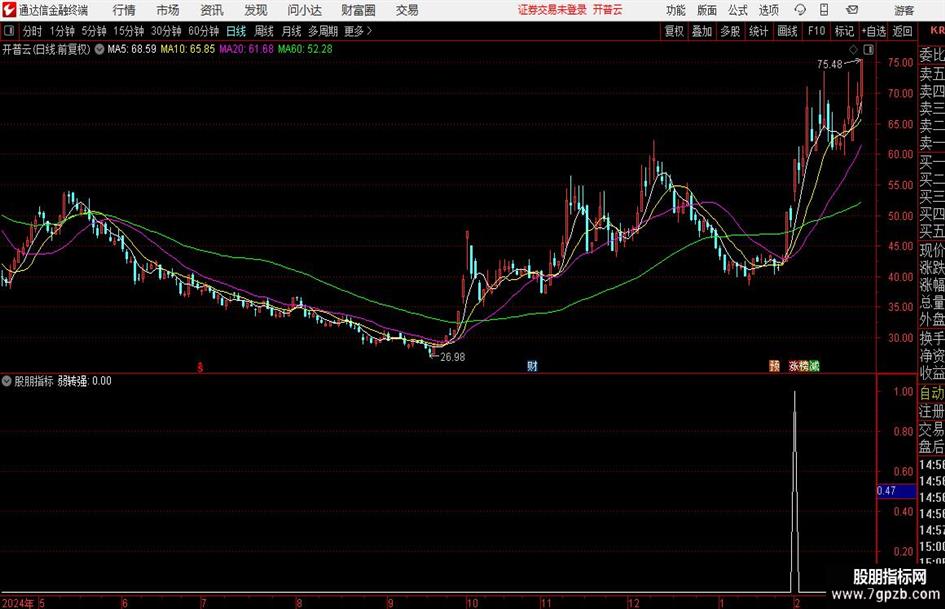Click the diamond icon above the chart

853,49
